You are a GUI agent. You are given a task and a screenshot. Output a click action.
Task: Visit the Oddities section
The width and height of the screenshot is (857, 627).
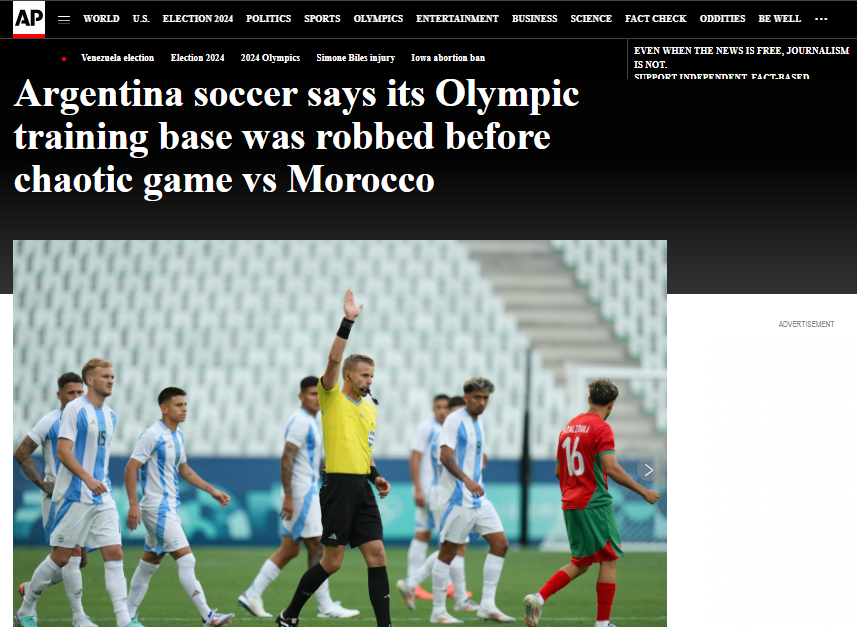722,19
